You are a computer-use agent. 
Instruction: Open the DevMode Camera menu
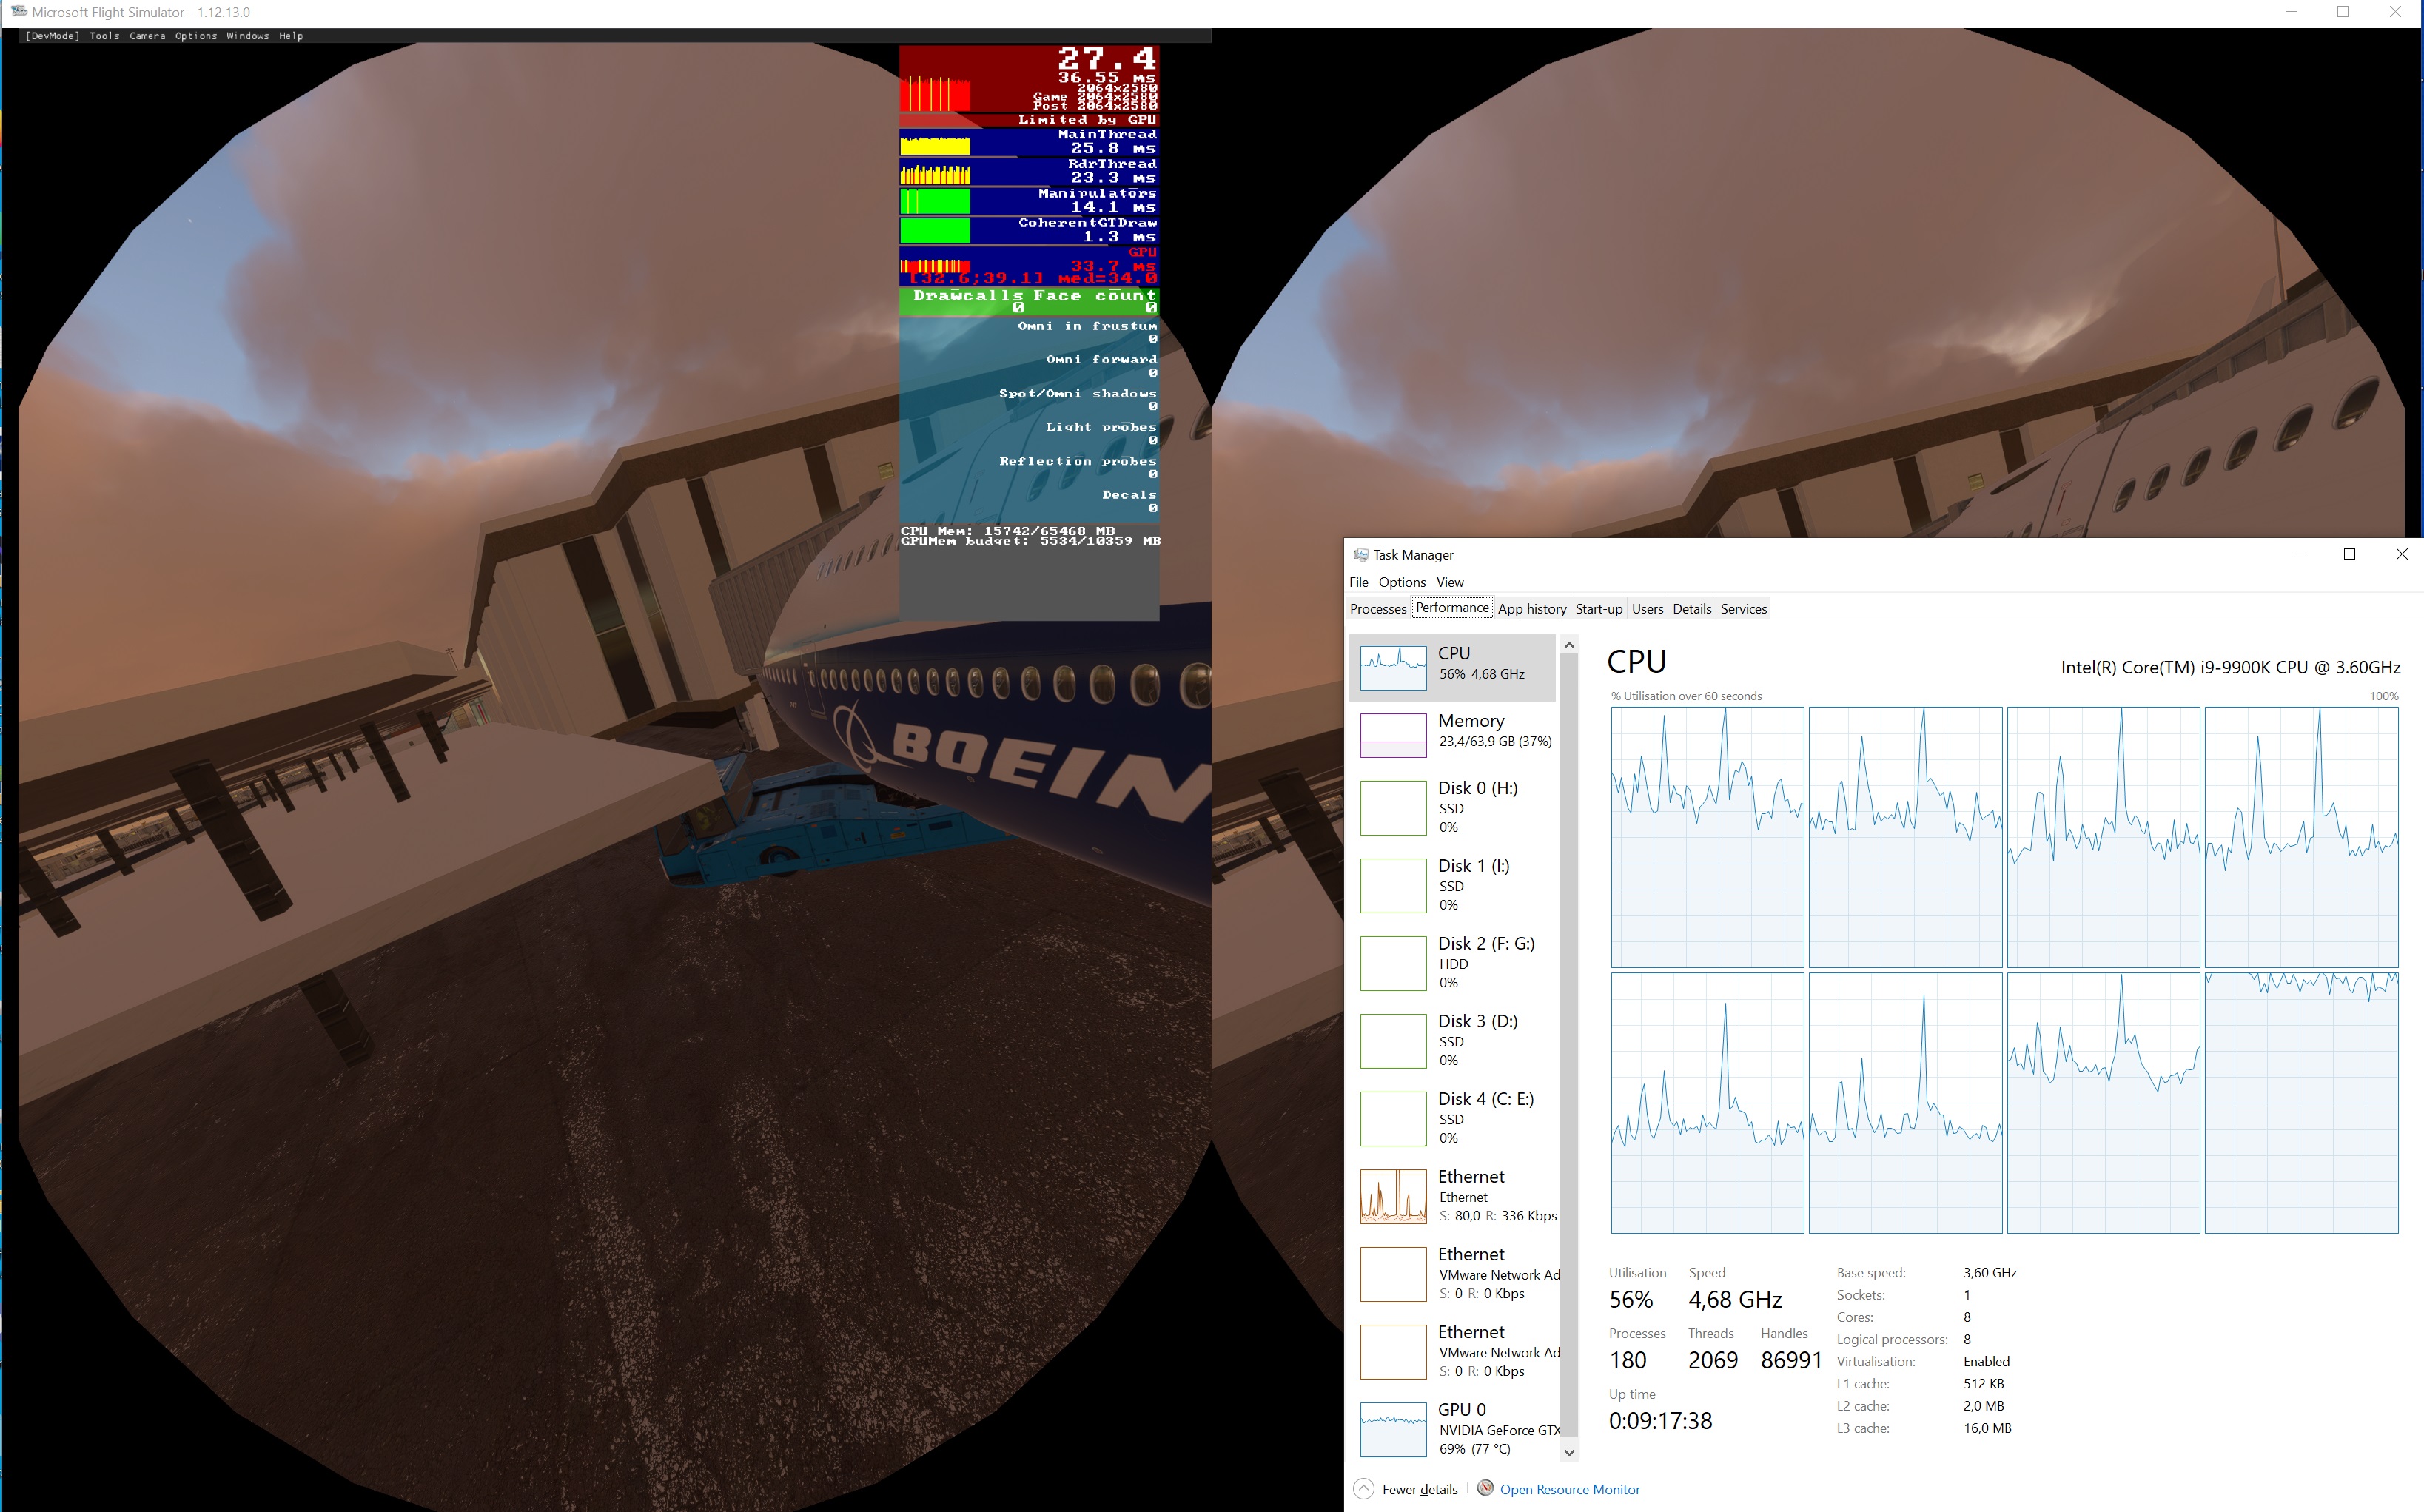[147, 36]
